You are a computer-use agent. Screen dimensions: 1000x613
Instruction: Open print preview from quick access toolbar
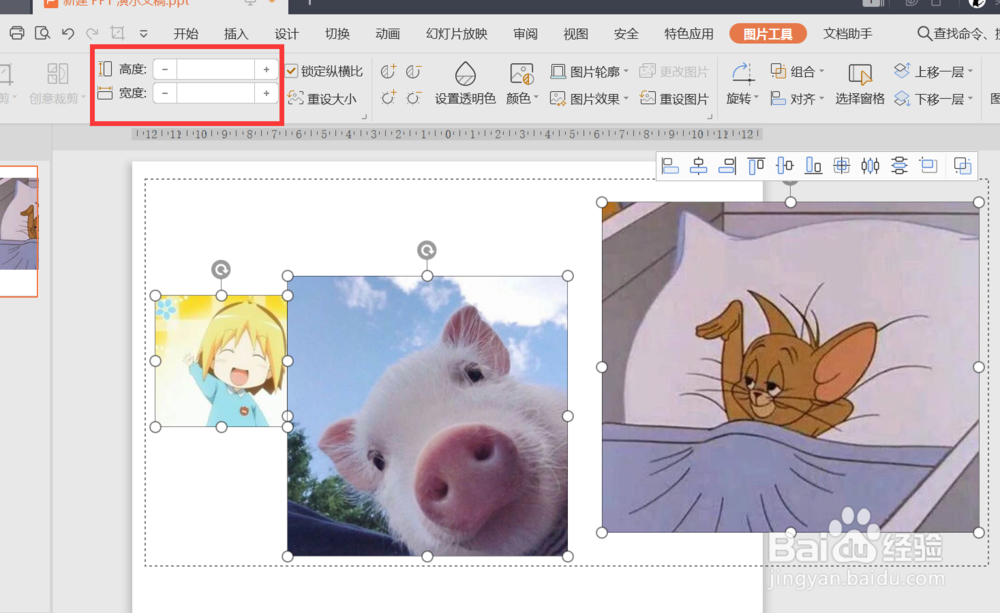(42, 33)
